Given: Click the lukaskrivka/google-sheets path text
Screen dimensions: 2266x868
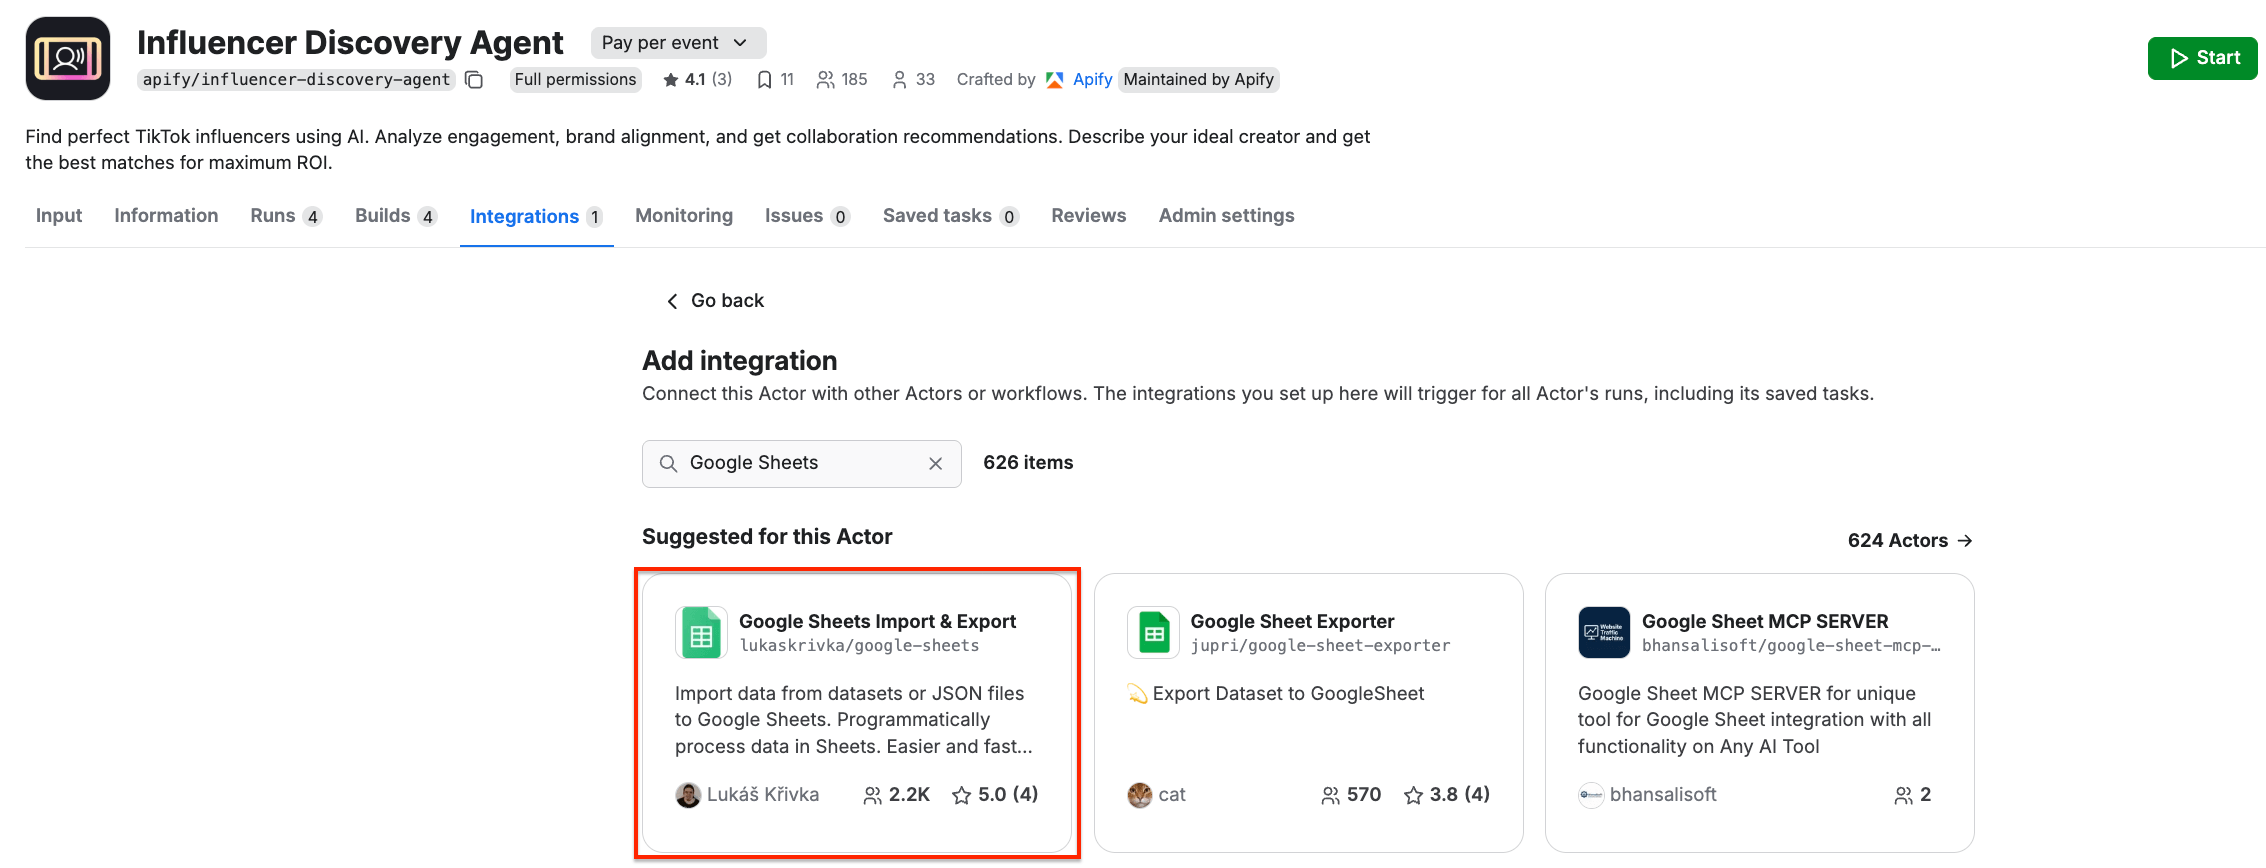Looking at the screenshot, I should click(859, 646).
